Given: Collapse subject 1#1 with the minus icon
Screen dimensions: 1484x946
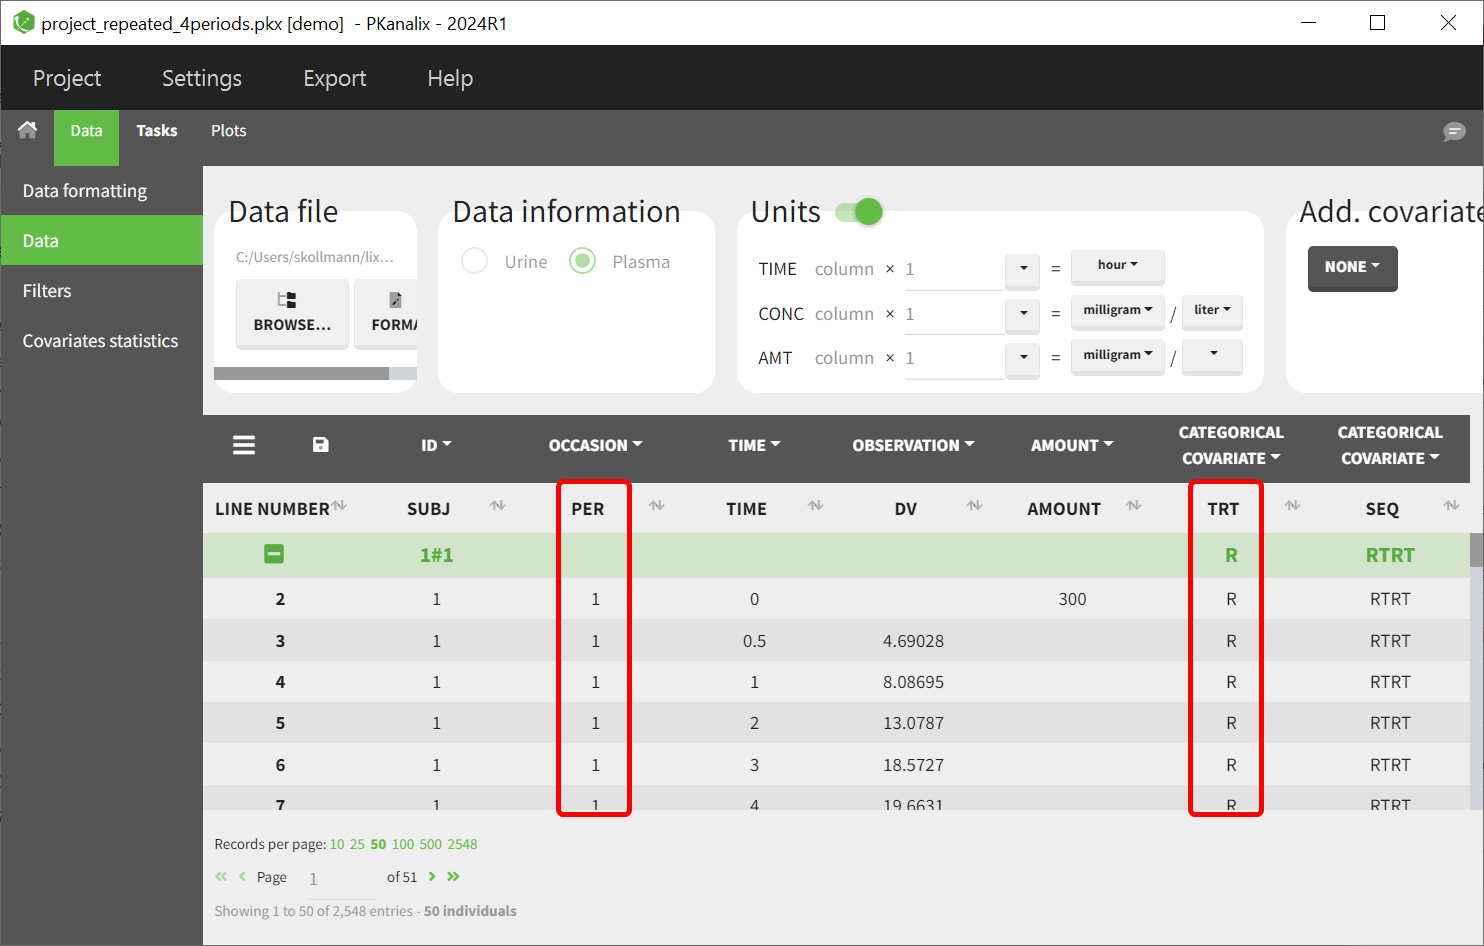Looking at the screenshot, I should click(x=273, y=554).
